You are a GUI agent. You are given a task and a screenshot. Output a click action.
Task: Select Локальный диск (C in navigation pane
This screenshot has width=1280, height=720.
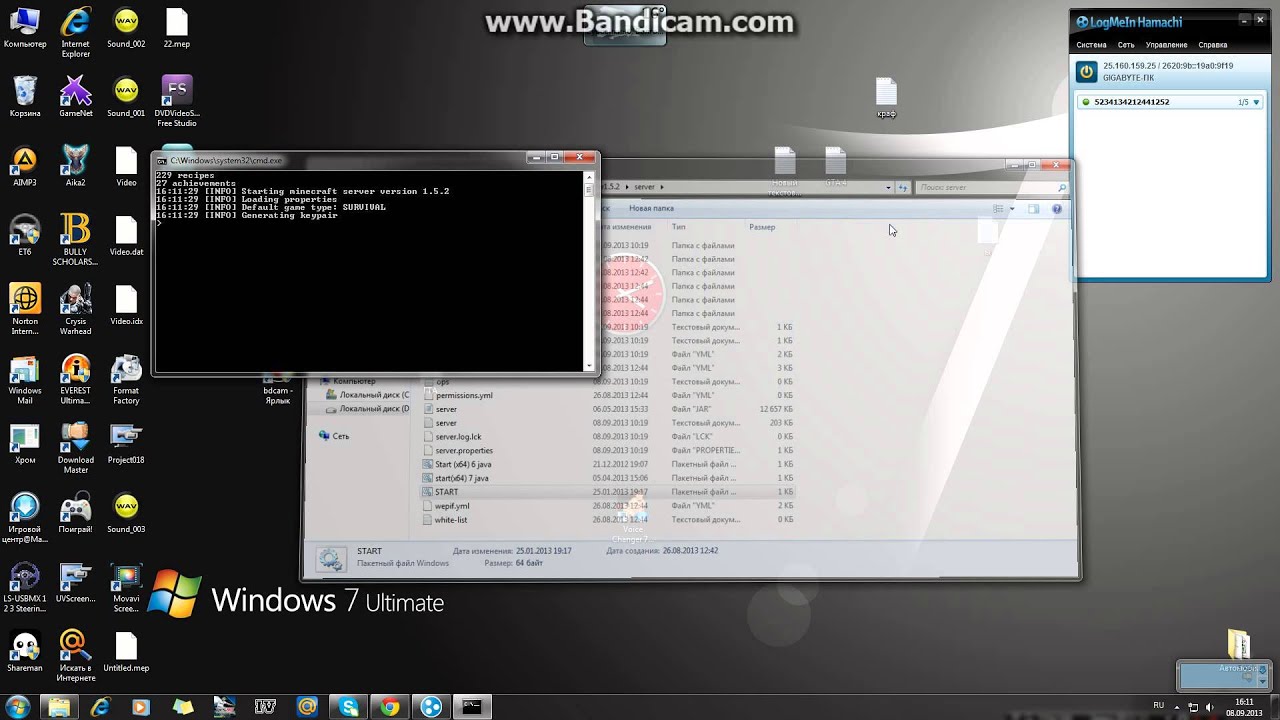(x=368, y=395)
